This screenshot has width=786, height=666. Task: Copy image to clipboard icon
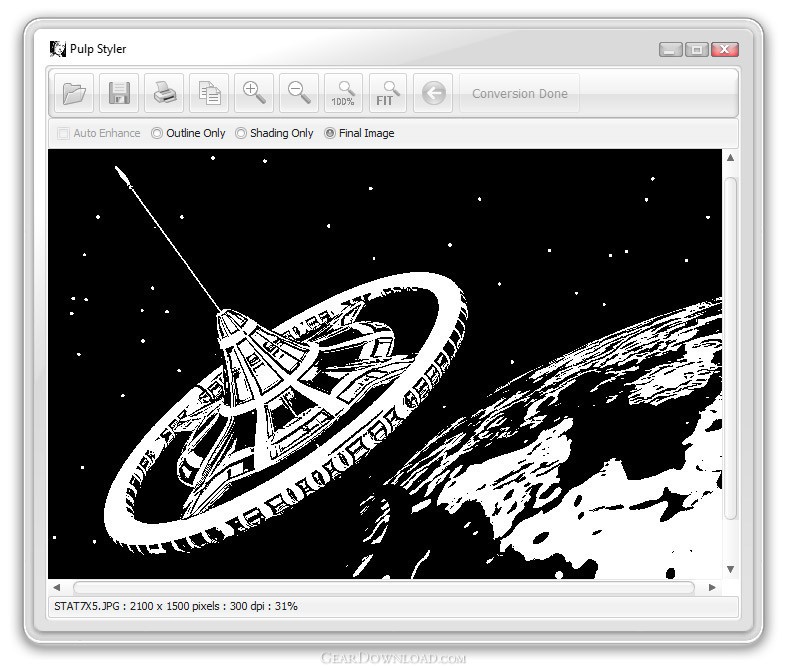coord(209,93)
